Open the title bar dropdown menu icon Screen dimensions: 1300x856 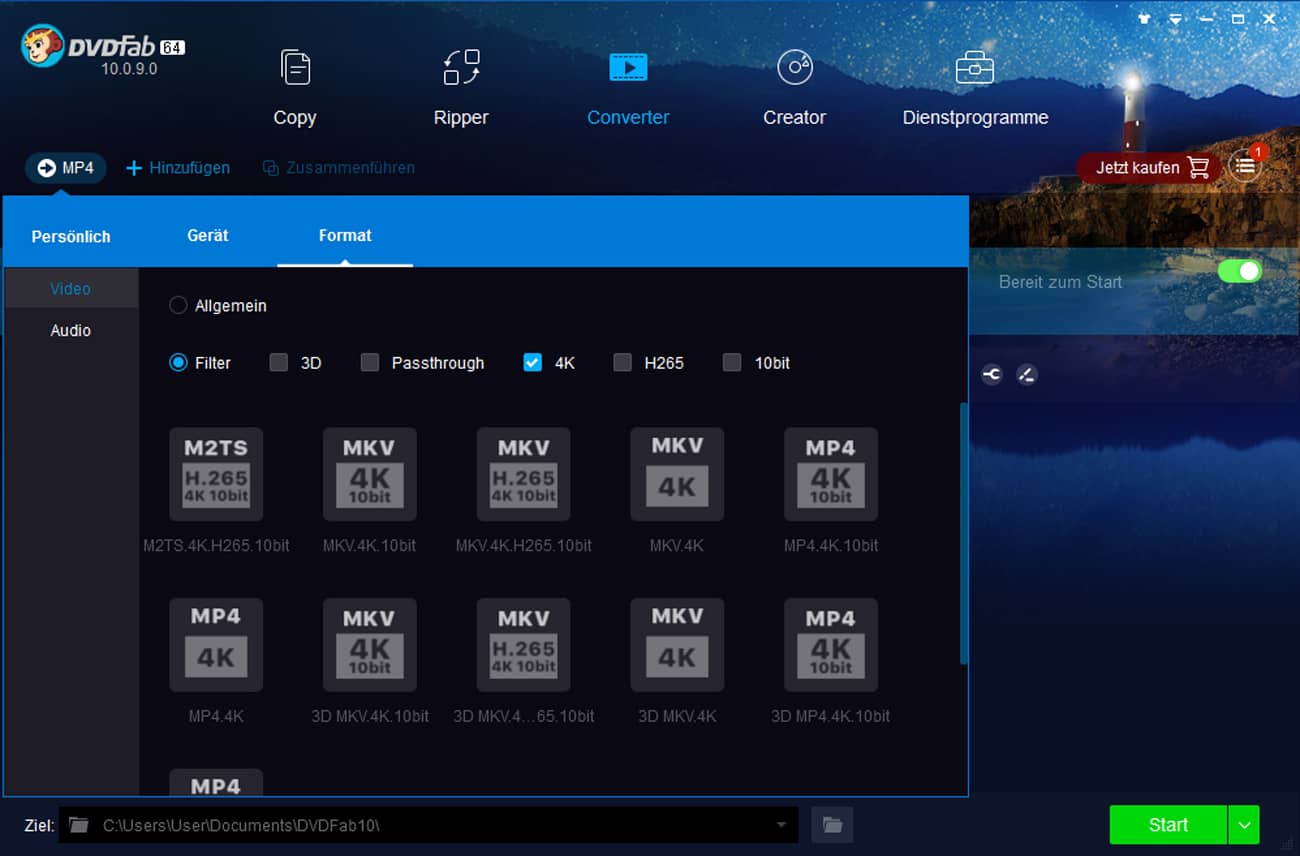coord(1176,19)
